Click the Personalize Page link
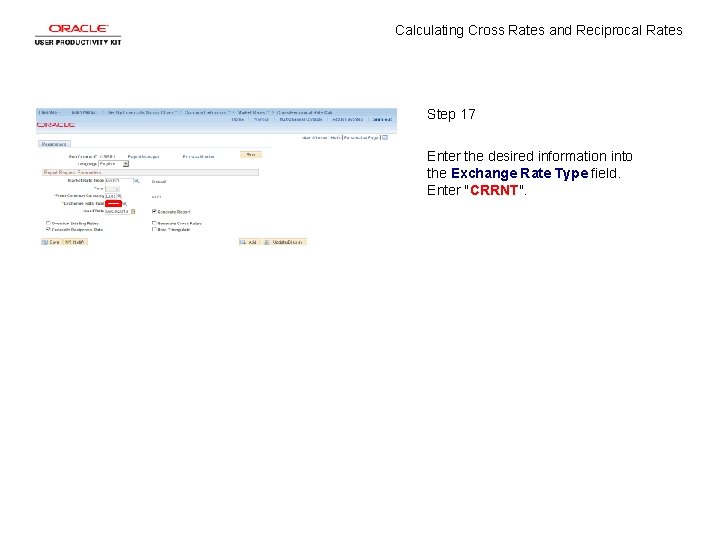 tap(361, 138)
